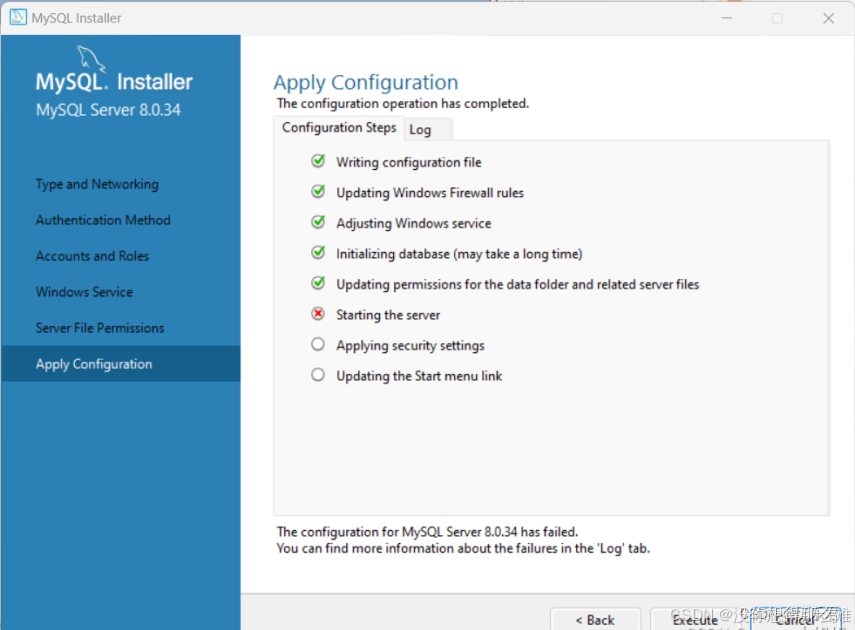The height and width of the screenshot is (630, 855).
Task: Click 'Starting the server' step text
Action: [388, 315]
